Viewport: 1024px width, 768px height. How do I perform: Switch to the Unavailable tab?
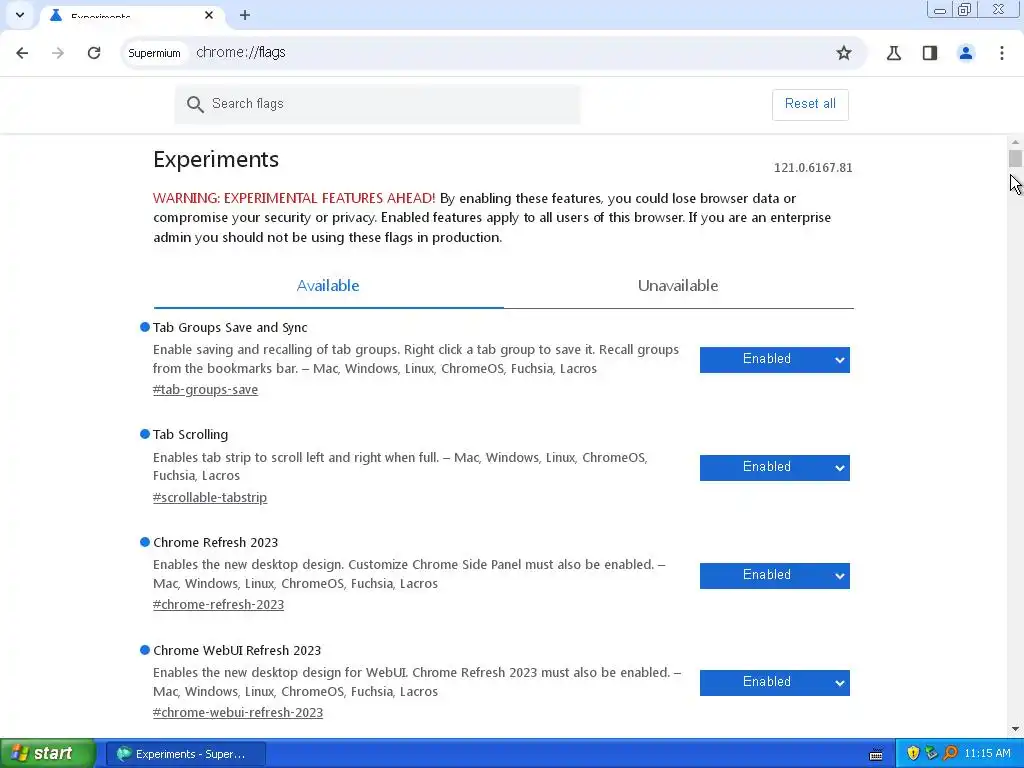click(x=678, y=286)
